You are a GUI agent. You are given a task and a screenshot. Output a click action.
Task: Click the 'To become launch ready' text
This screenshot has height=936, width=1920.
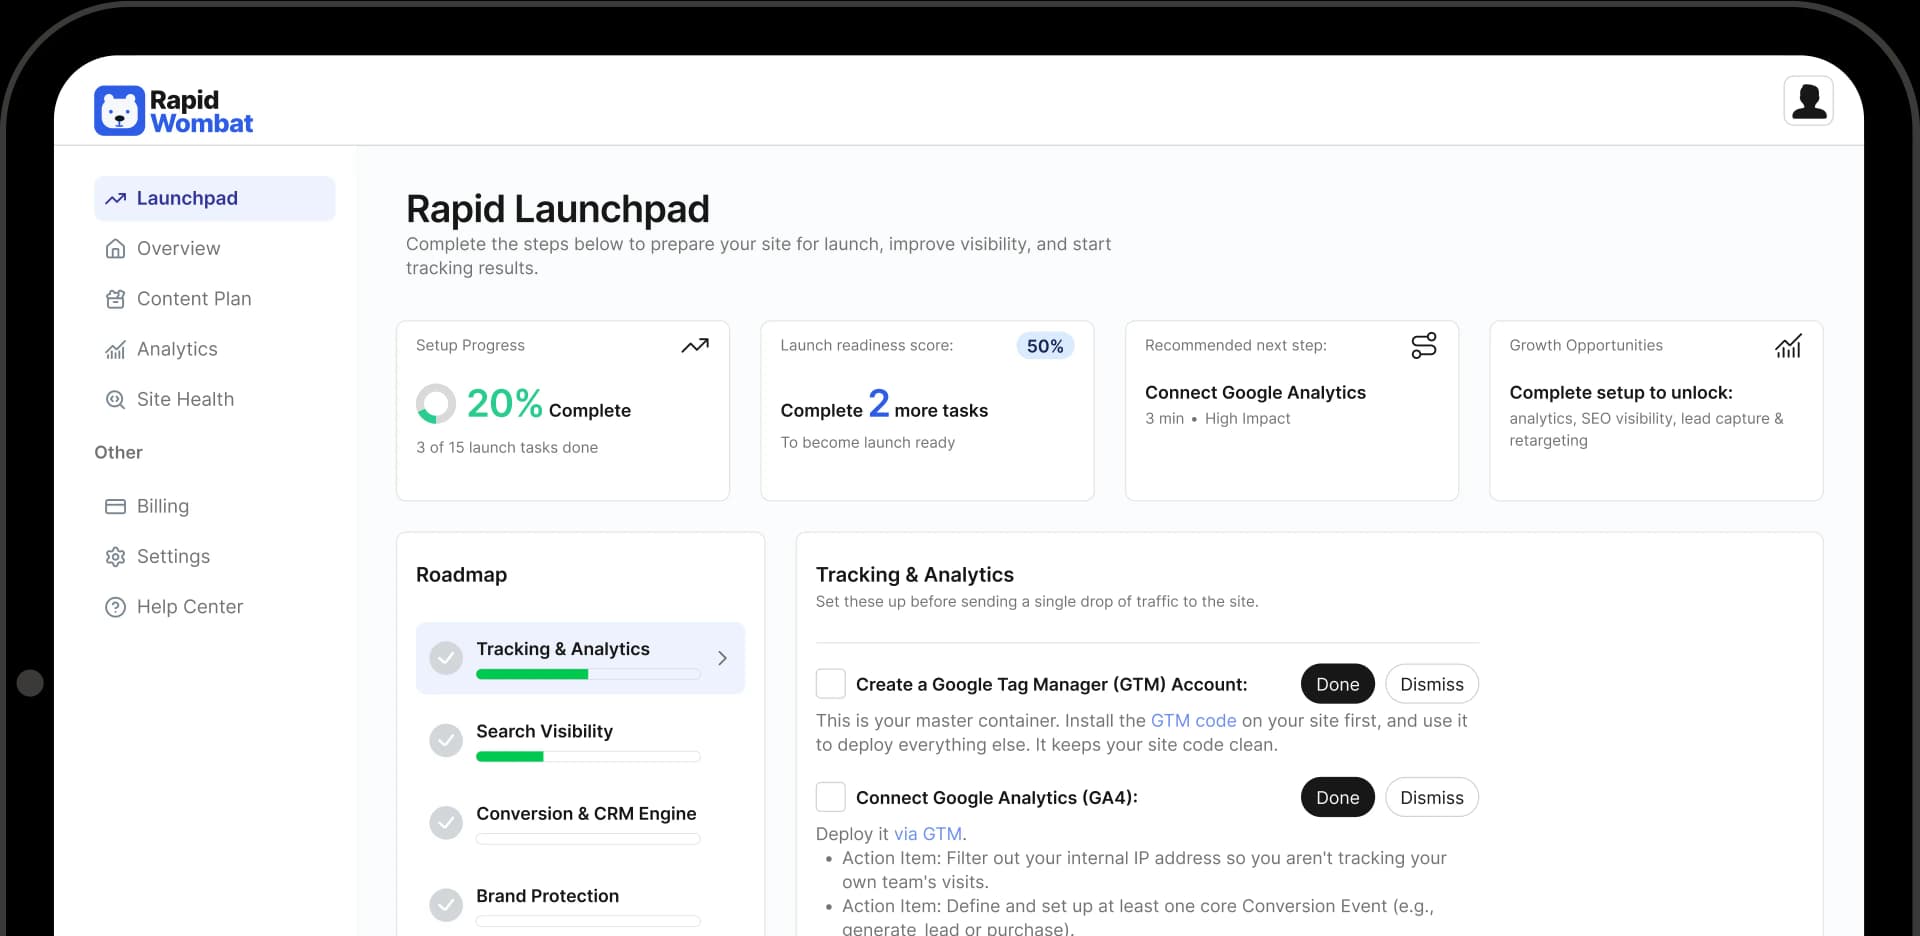pos(868,443)
